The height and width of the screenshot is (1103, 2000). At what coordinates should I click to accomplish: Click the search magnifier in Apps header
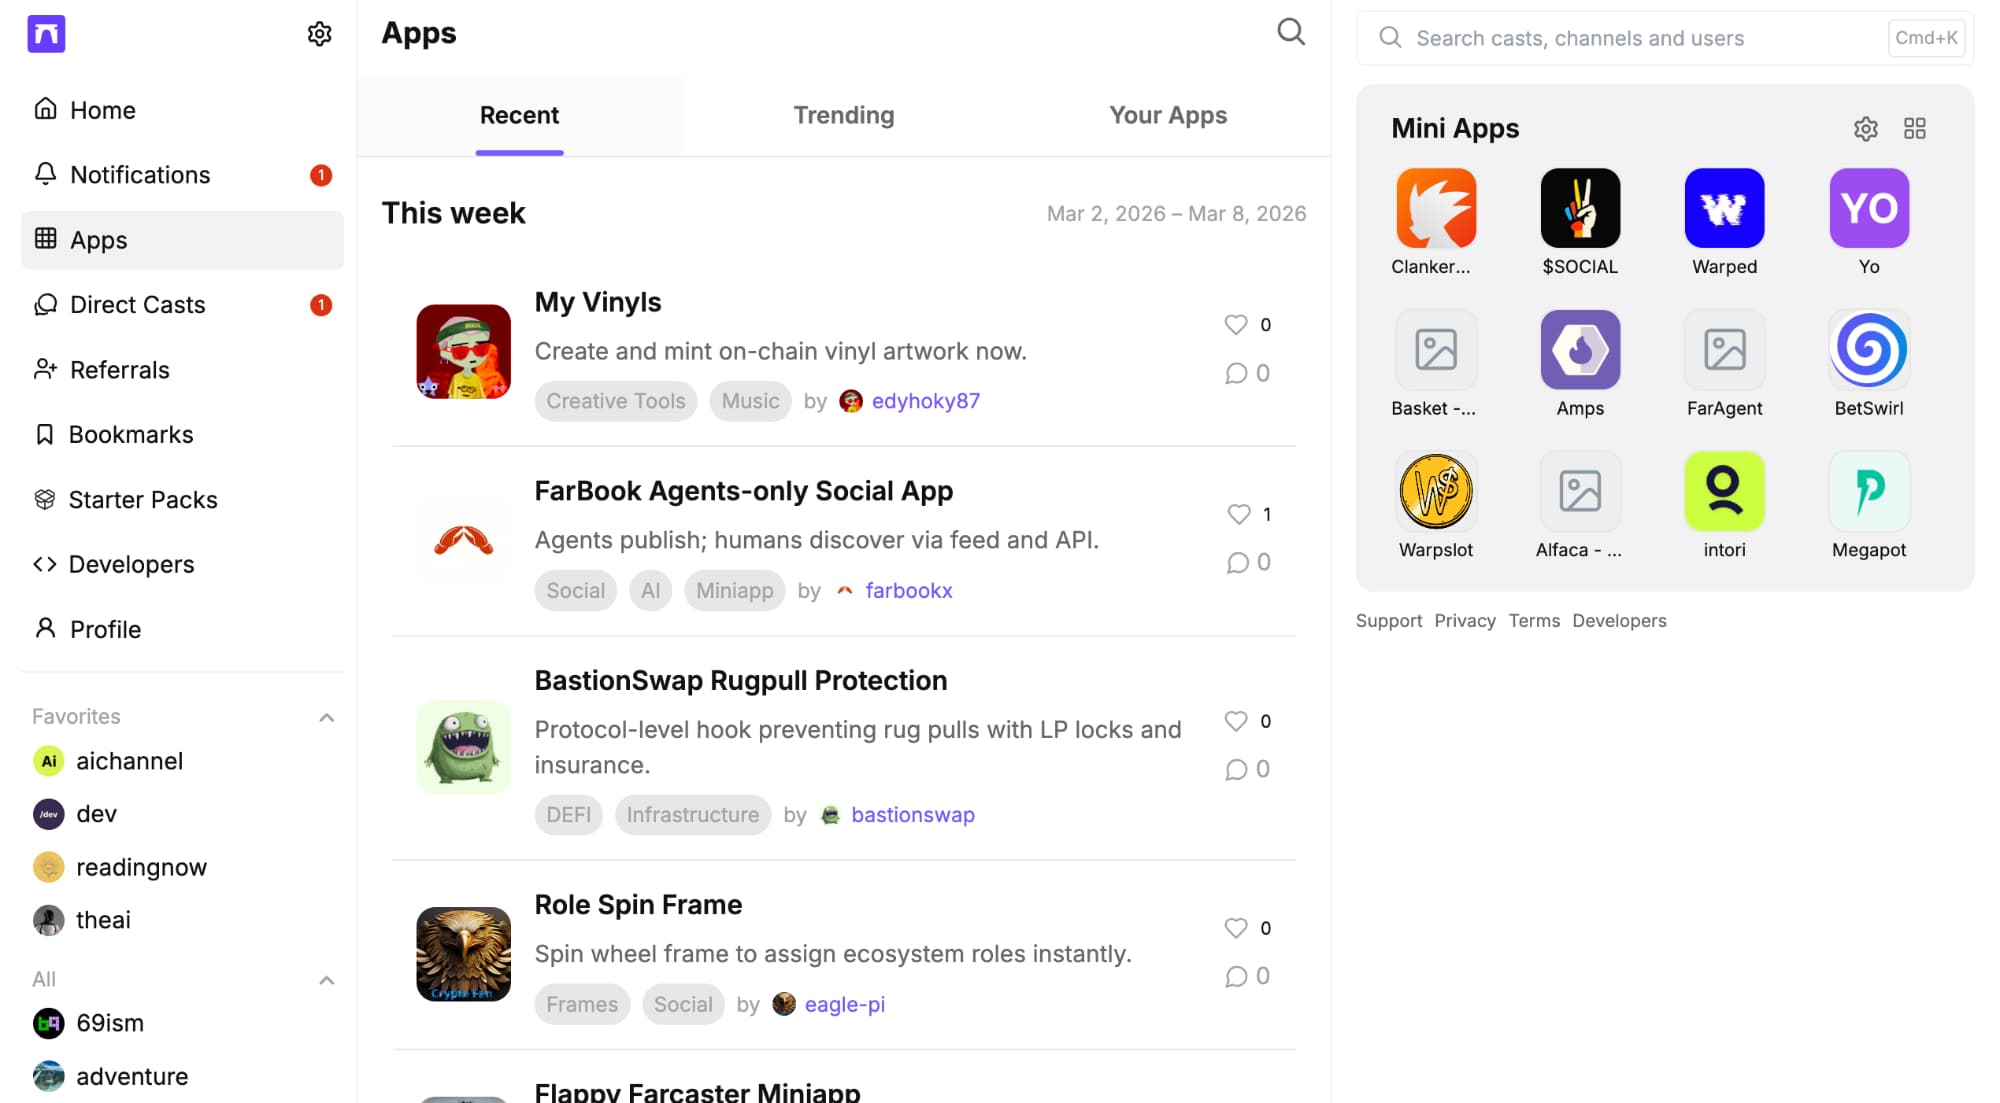click(x=1291, y=32)
